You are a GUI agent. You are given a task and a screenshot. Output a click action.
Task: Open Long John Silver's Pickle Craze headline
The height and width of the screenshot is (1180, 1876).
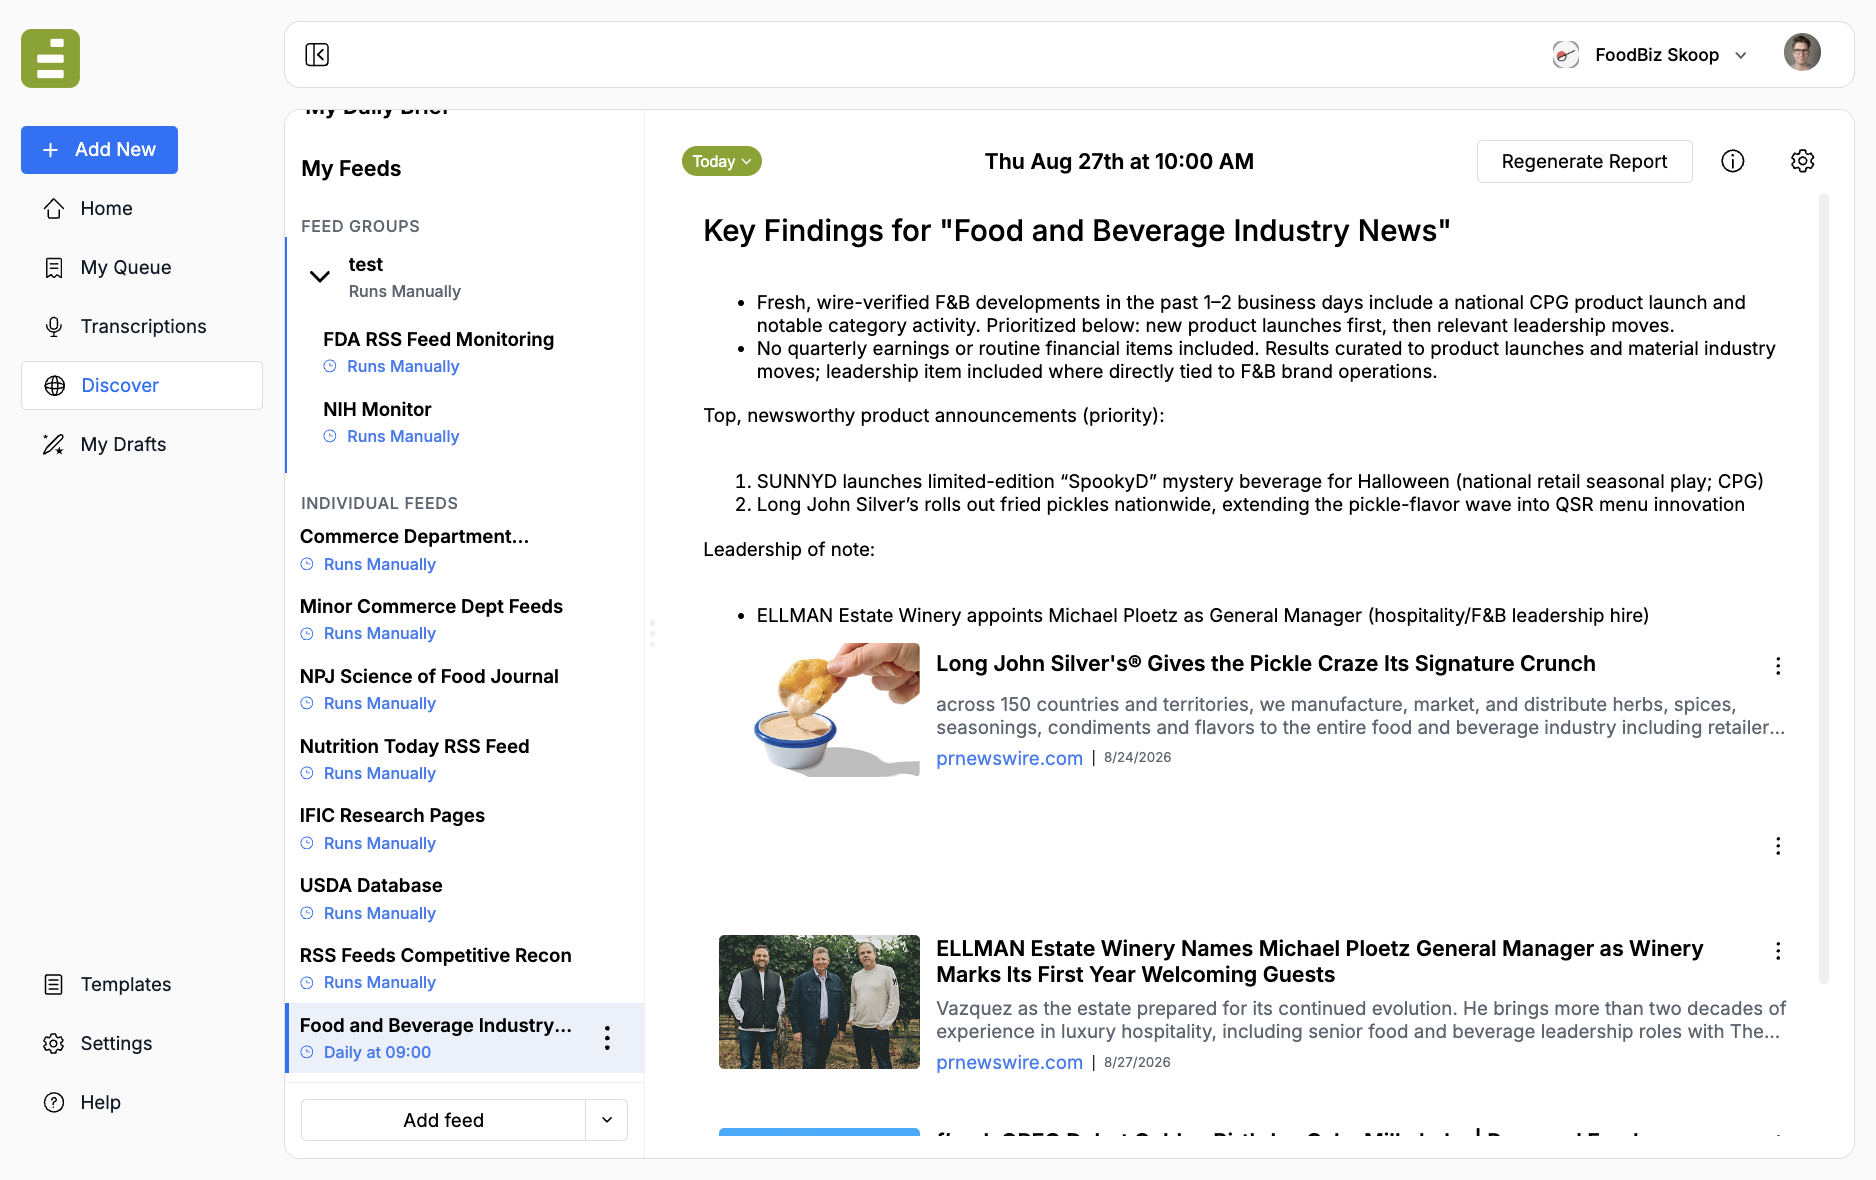point(1265,664)
